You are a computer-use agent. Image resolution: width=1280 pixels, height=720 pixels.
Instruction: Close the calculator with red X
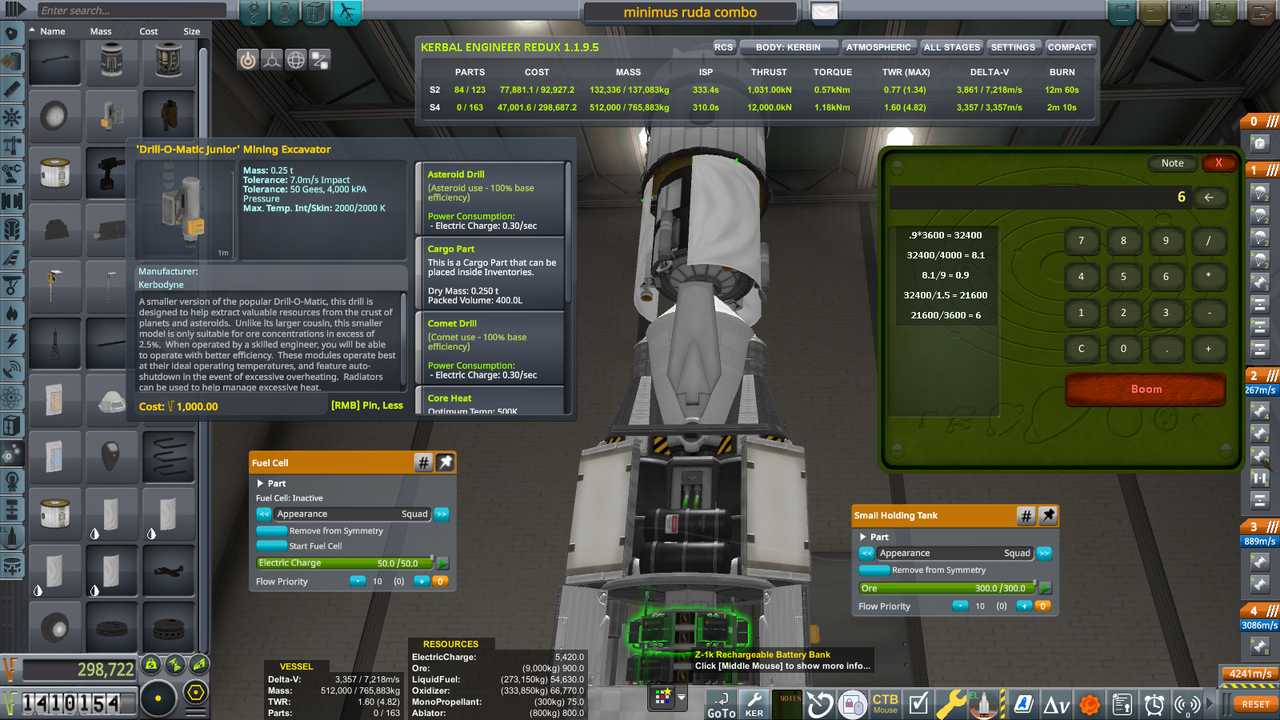pyautogui.click(x=1218, y=163)
